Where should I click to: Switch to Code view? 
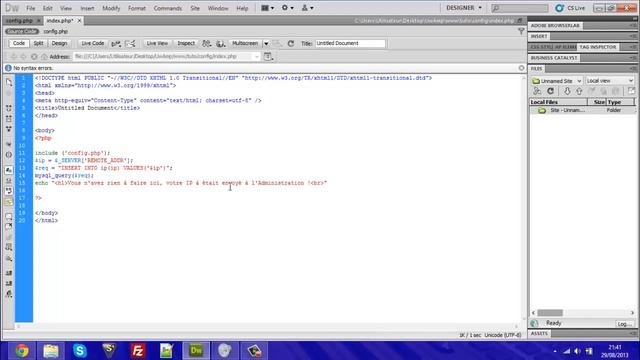[x=19, y=43]
